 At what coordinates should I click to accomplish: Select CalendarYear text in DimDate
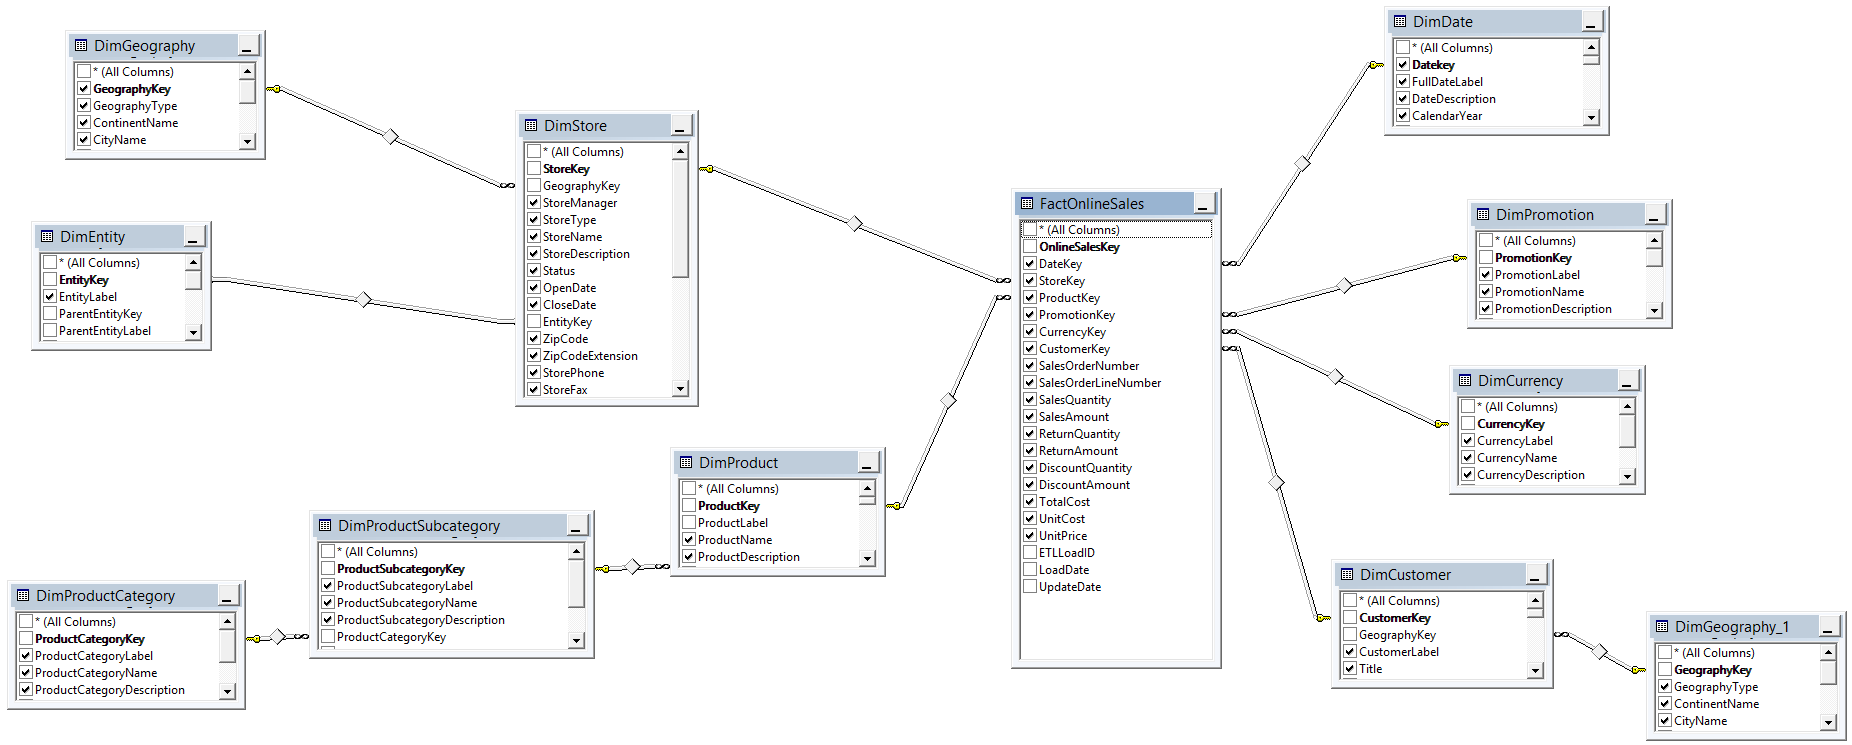pyautogui.click(x=1447, y=115)
